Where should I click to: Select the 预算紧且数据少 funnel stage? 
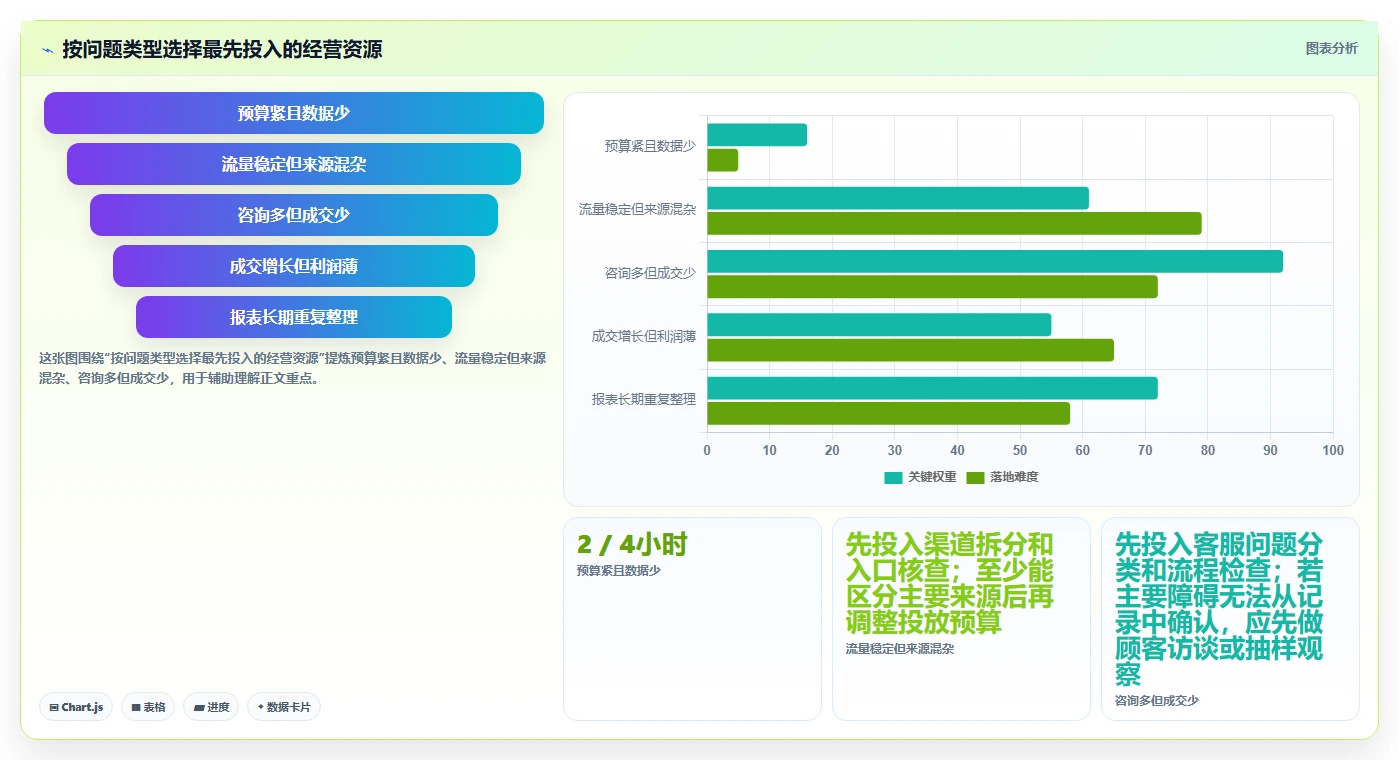pos(294,113)
